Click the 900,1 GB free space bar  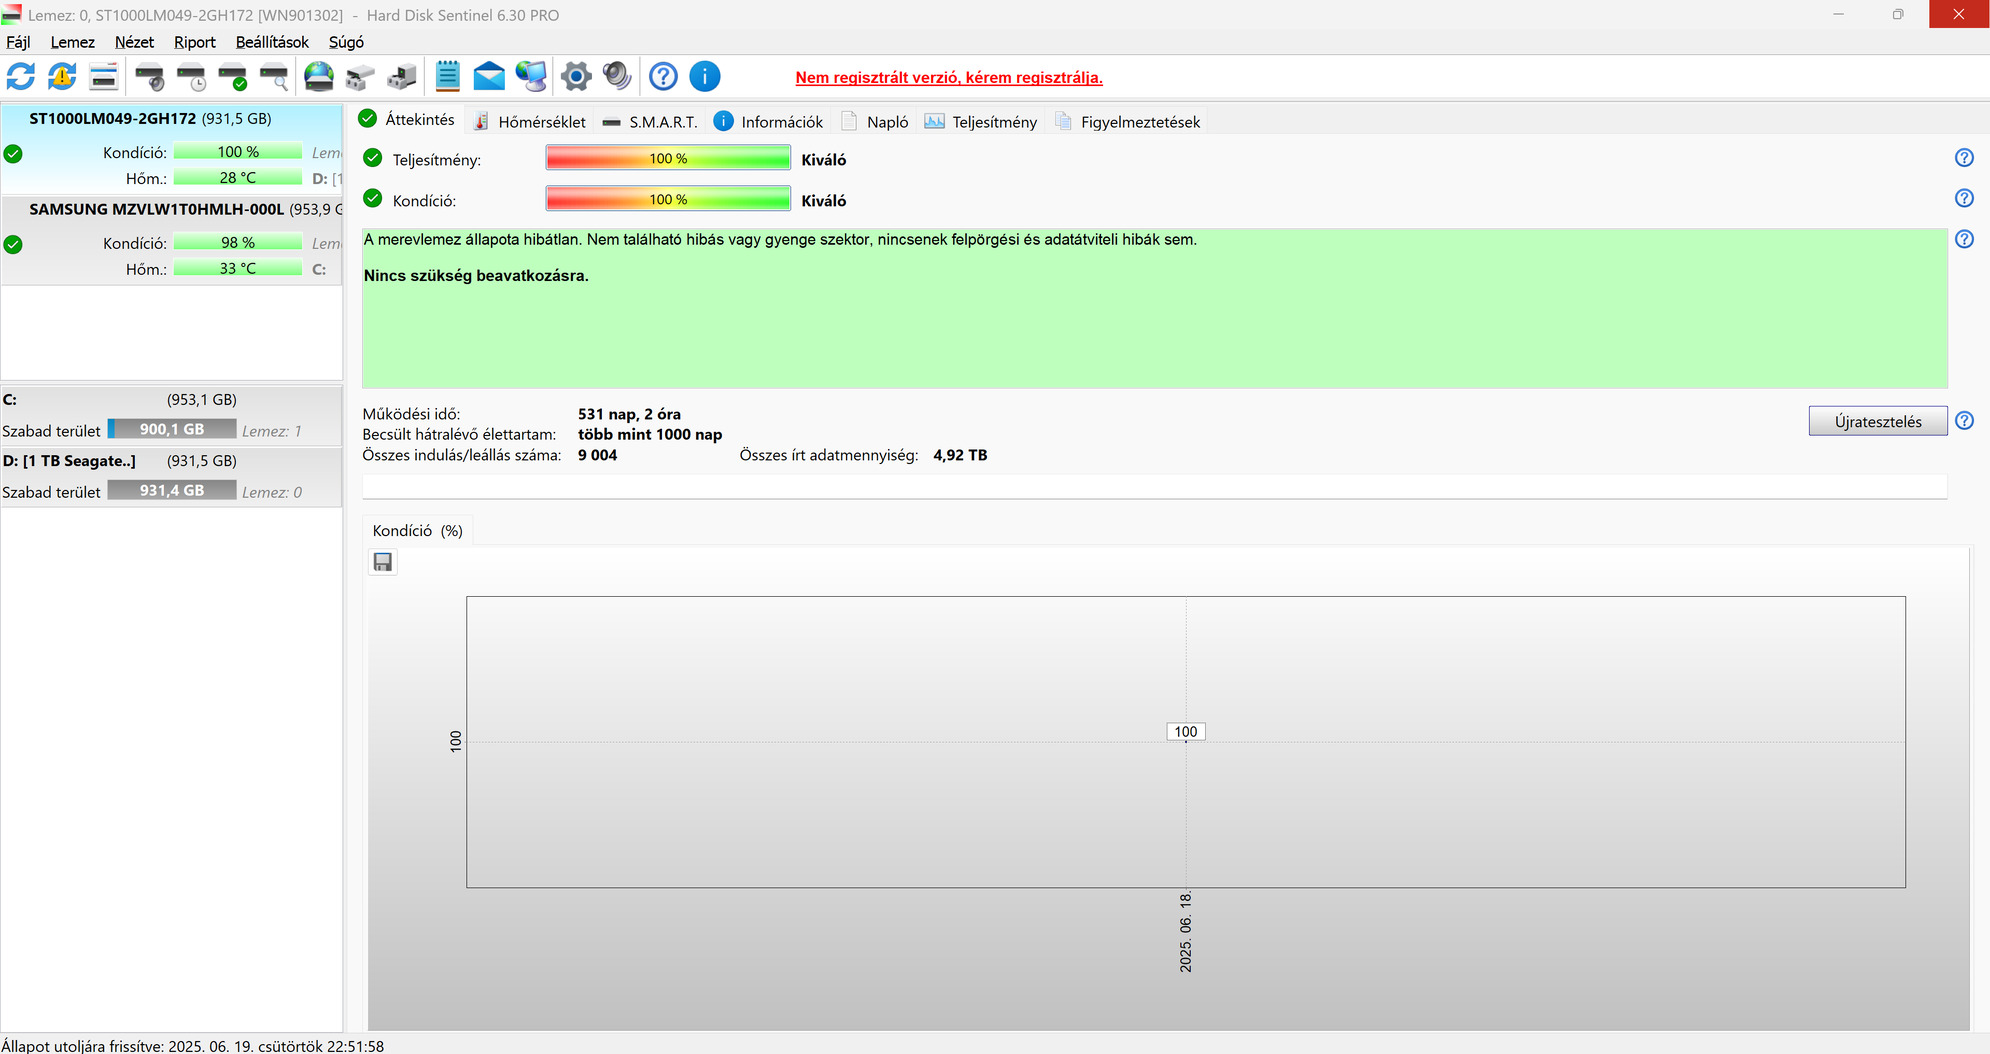tap(172, 429)
